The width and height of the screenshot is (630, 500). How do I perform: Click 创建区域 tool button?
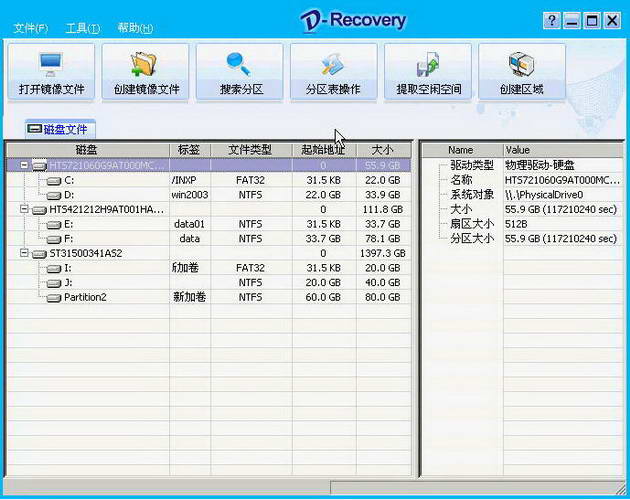pyautogui.click(x=522, y=72)
